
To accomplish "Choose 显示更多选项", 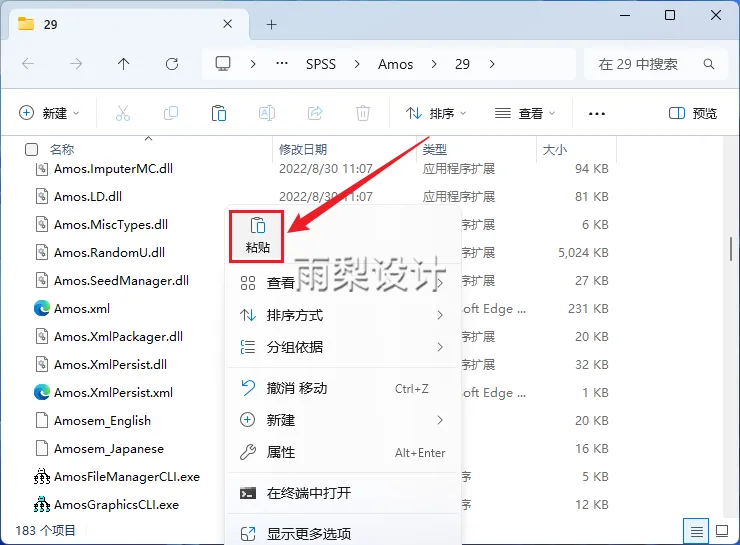I will [x=343, y=534].
